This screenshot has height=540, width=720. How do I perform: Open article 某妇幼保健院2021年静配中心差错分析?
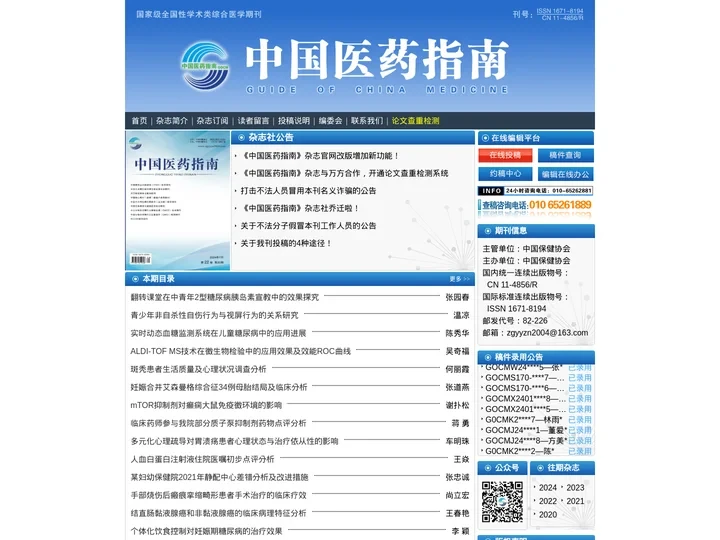[219, 477]
